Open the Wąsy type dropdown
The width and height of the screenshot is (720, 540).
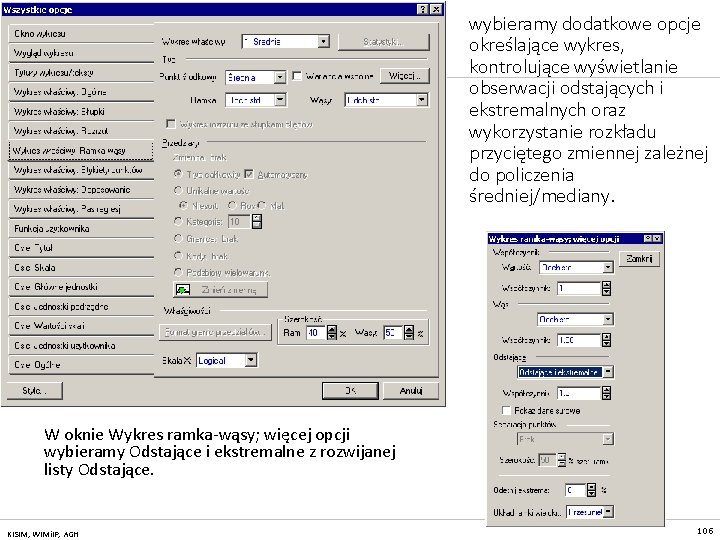pos(422,100)
